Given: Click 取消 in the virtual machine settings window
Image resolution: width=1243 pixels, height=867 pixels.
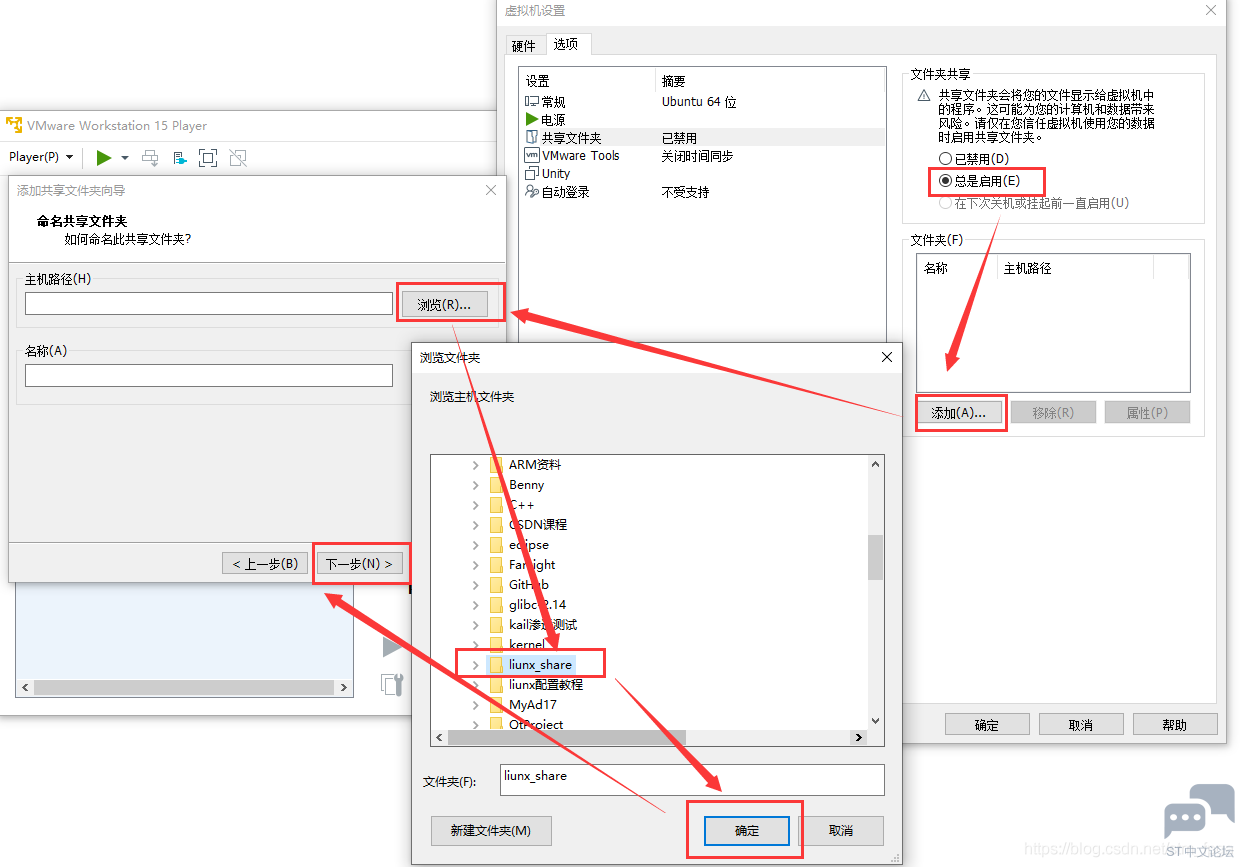Looking at the screenshot, I should (1081, 725).
